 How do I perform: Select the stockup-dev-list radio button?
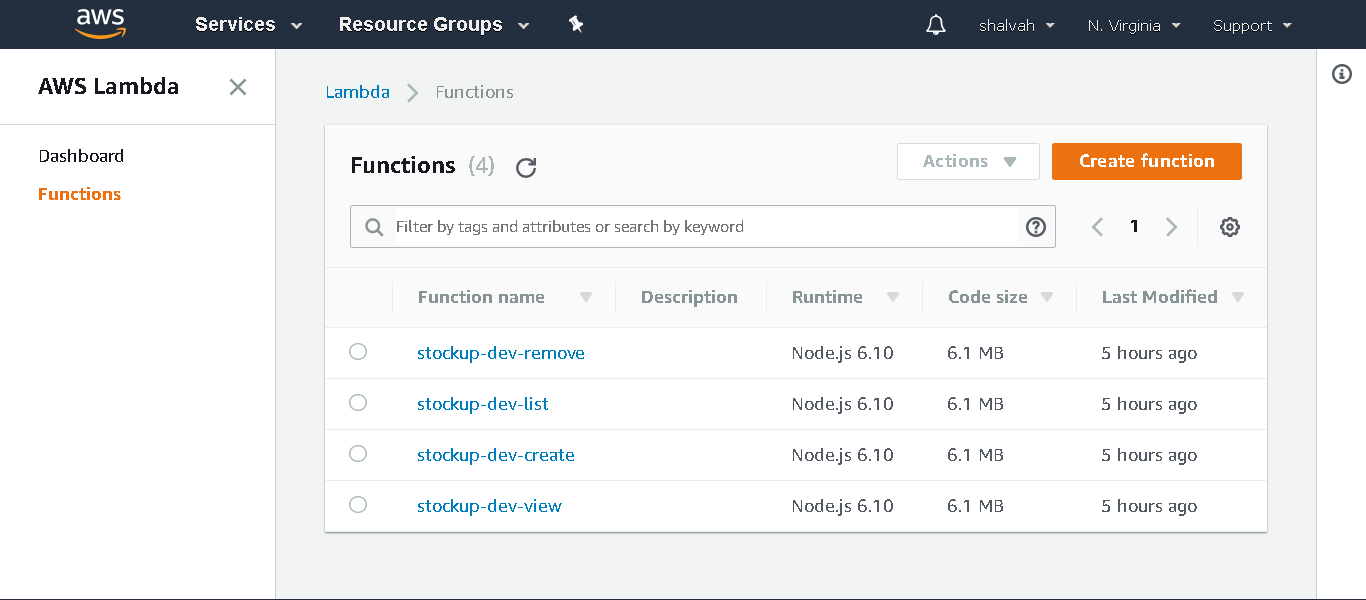pos(358,403)
